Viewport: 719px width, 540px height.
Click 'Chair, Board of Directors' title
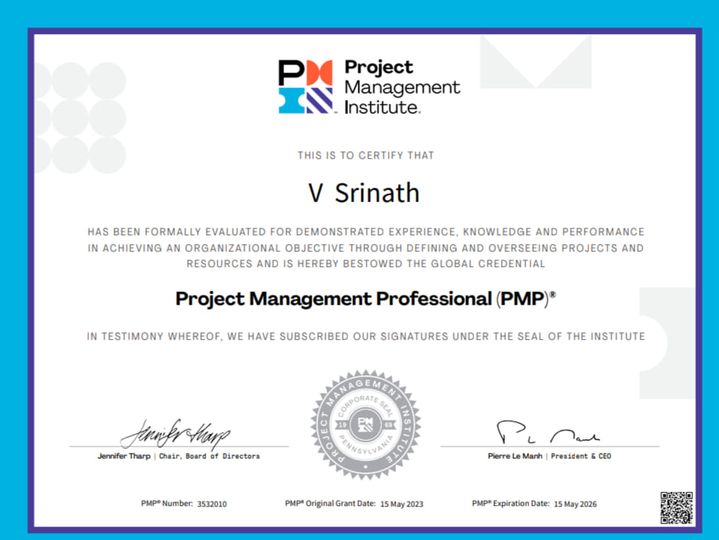(x=210, y=456)
